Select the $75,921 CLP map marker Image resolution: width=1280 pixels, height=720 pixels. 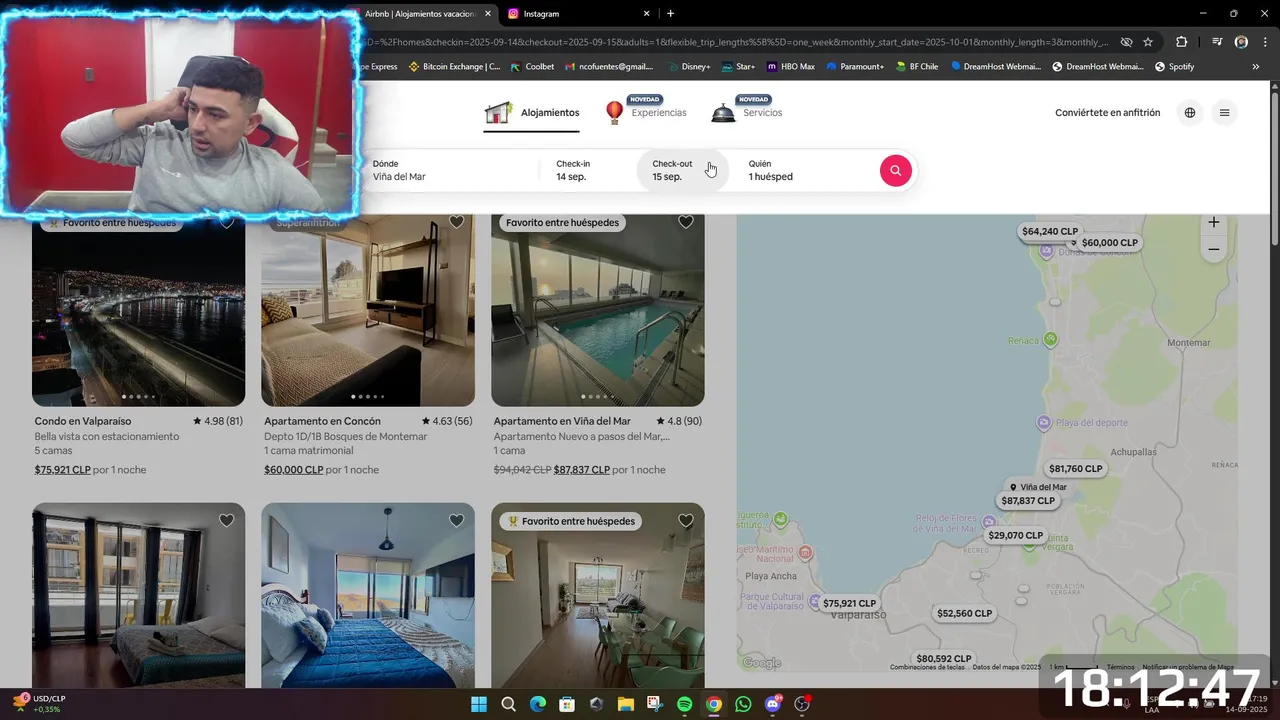[849, 604]
